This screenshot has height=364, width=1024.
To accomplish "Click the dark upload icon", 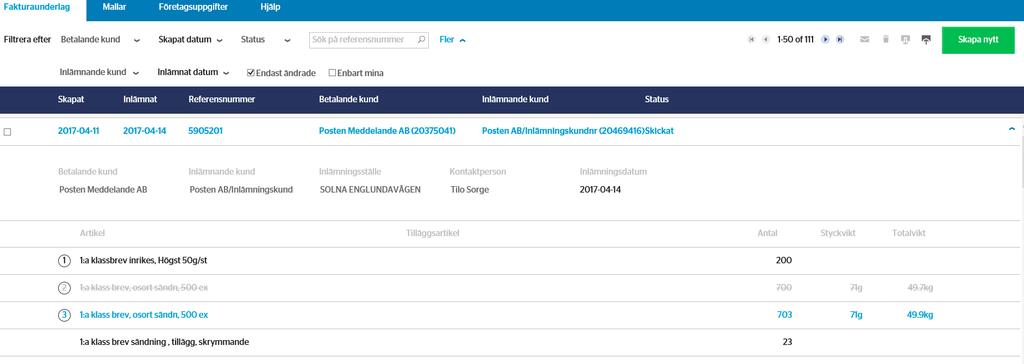I will 926,40.
